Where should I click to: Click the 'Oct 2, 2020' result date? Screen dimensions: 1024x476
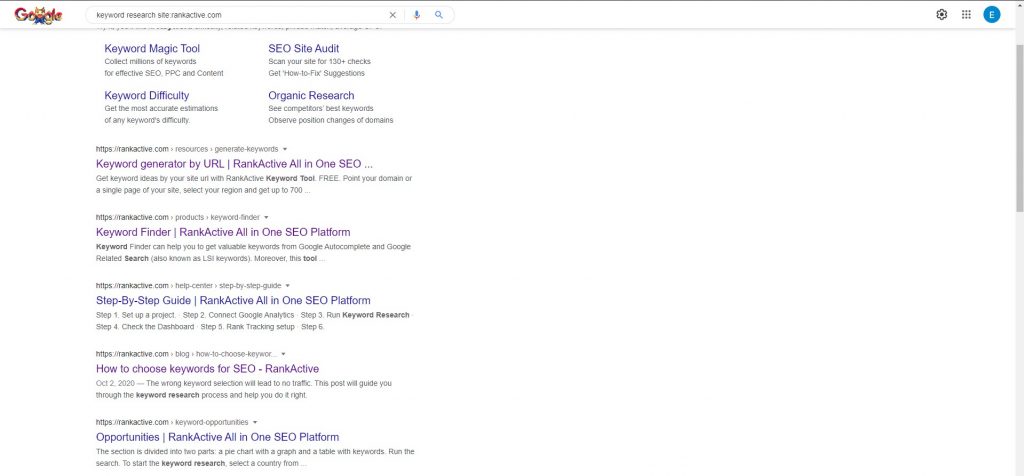115,383
